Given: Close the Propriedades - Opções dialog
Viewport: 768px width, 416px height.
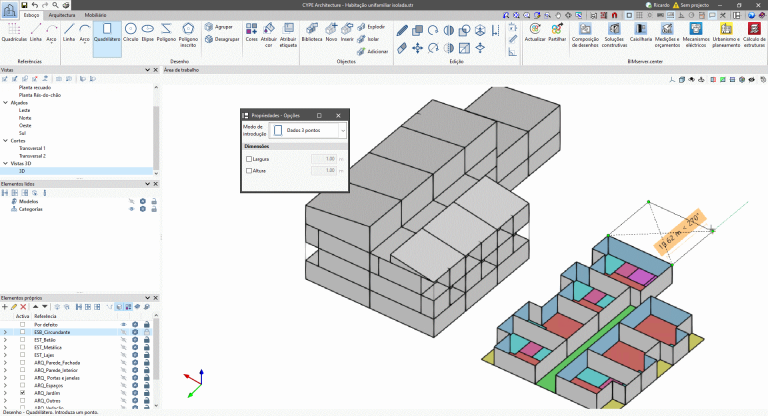Looking at the screenshot, I should tap(338, 116).
